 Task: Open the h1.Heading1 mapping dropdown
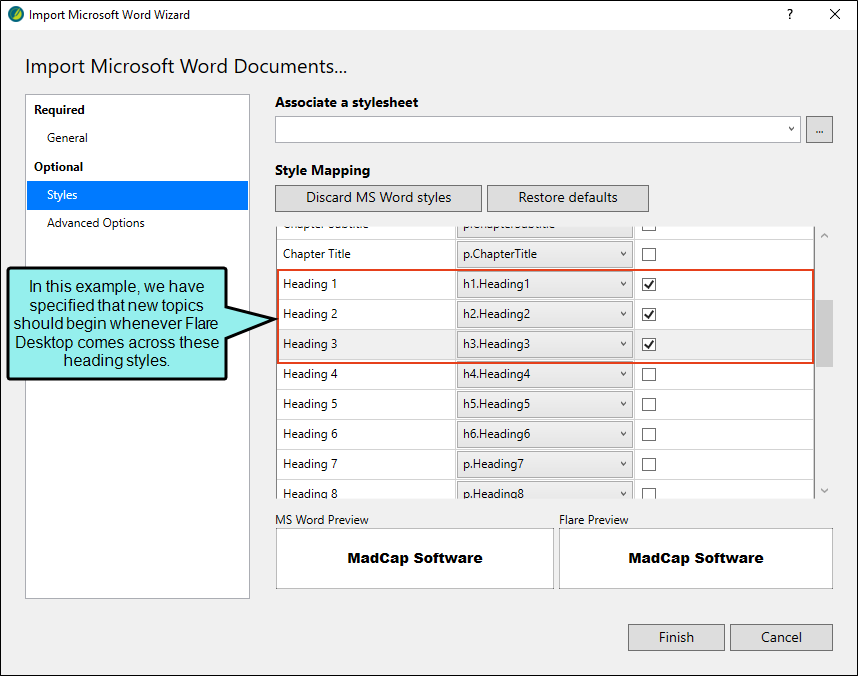pos(544,284)
